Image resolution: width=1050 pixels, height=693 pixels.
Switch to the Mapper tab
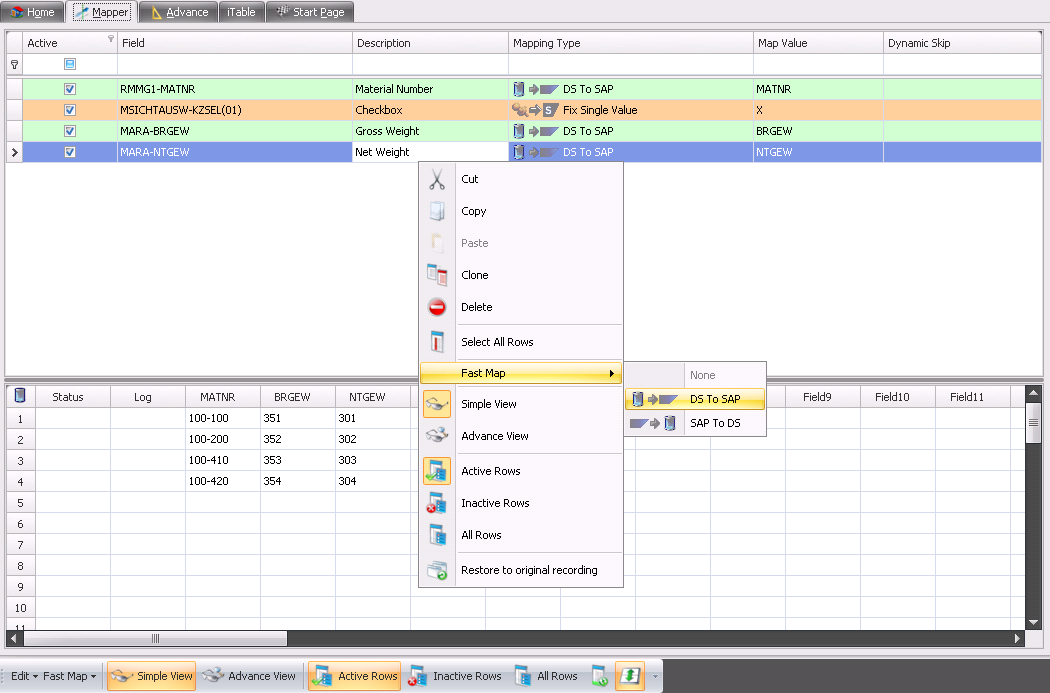pyautogui.click(x=102, y=12)
